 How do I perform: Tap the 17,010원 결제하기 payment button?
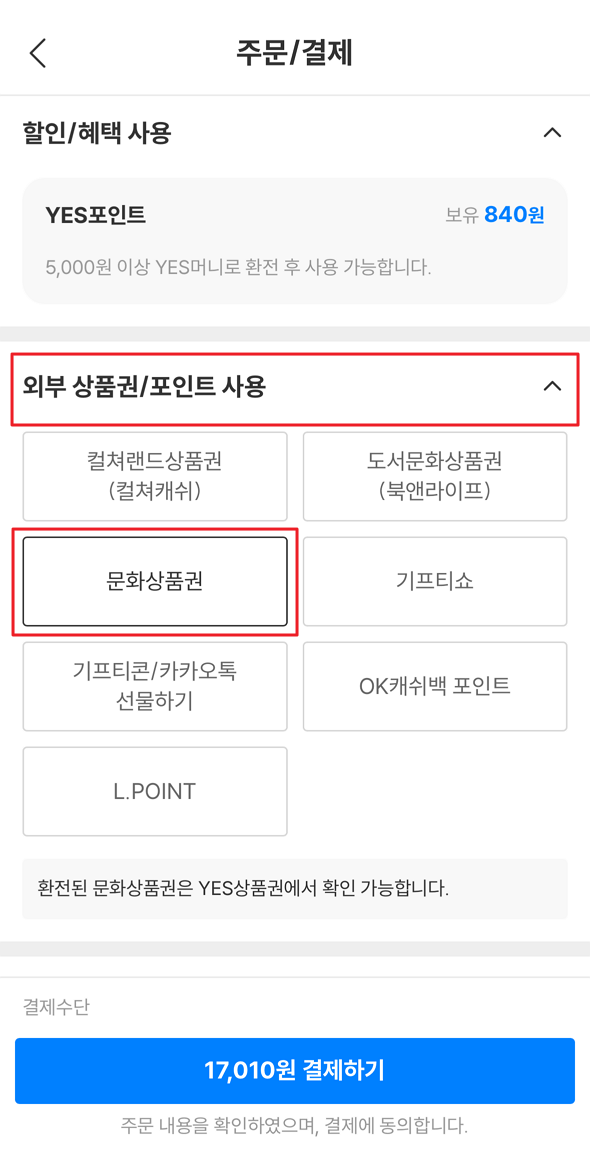295,1070
